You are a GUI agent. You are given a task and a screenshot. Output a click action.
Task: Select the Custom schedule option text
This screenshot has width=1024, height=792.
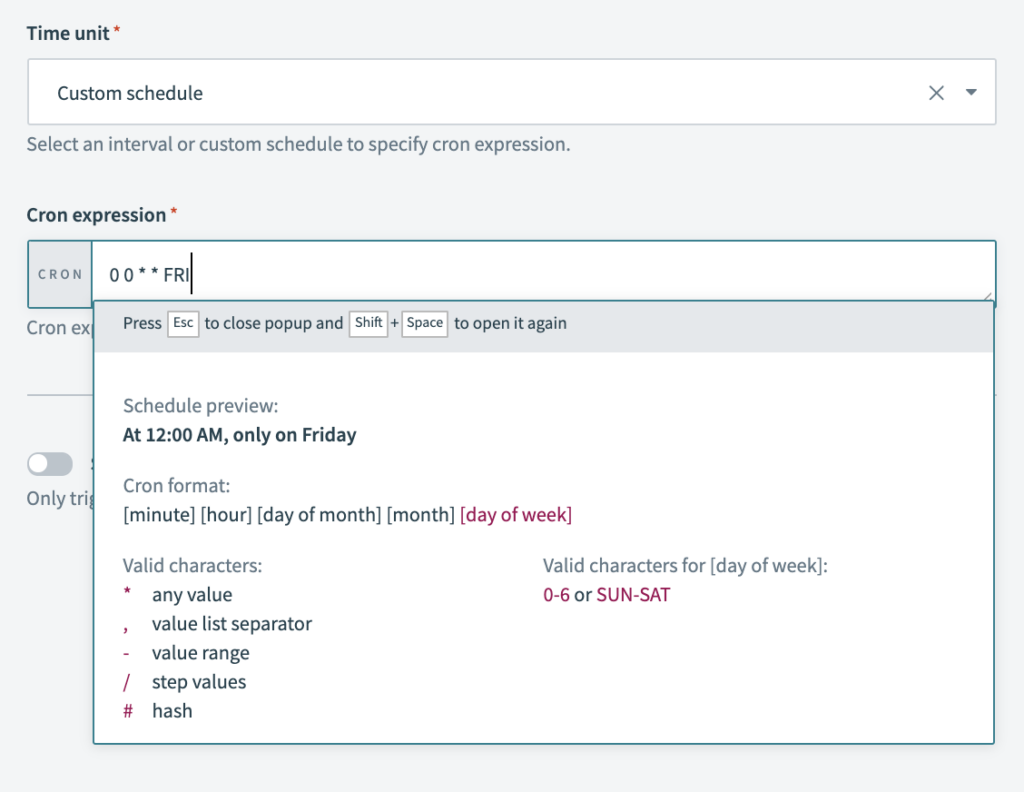129,92
